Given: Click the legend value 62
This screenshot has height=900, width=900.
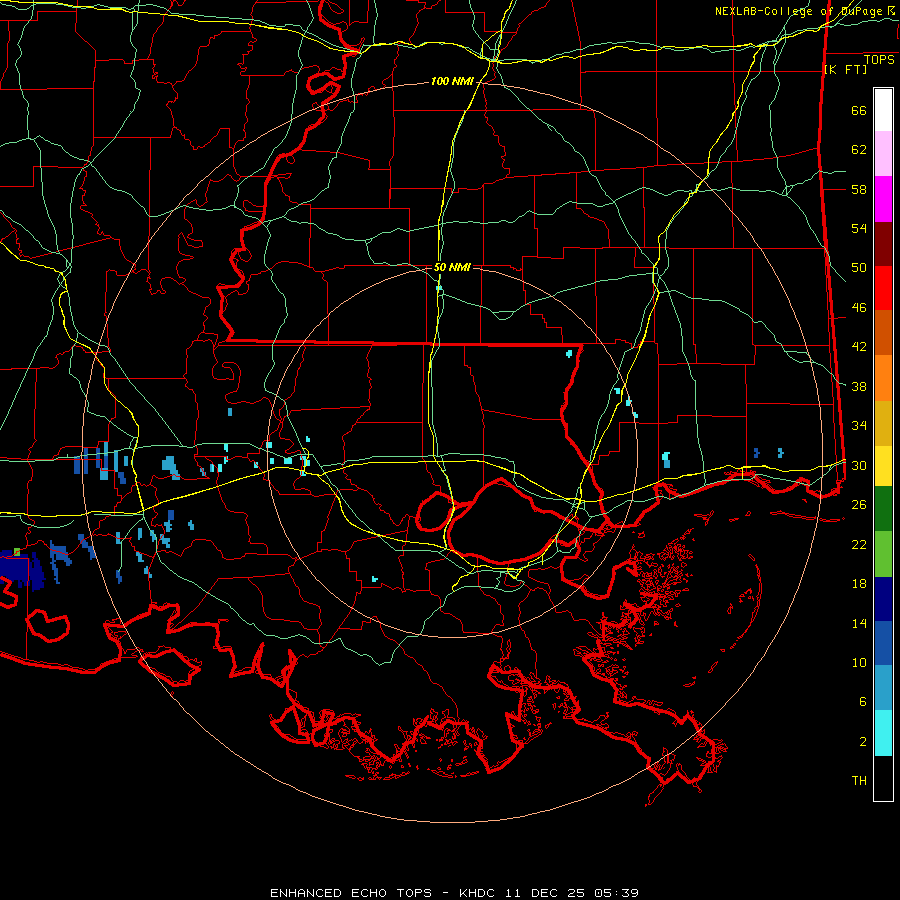Looking at the screenshot, I should pos(859,150).
